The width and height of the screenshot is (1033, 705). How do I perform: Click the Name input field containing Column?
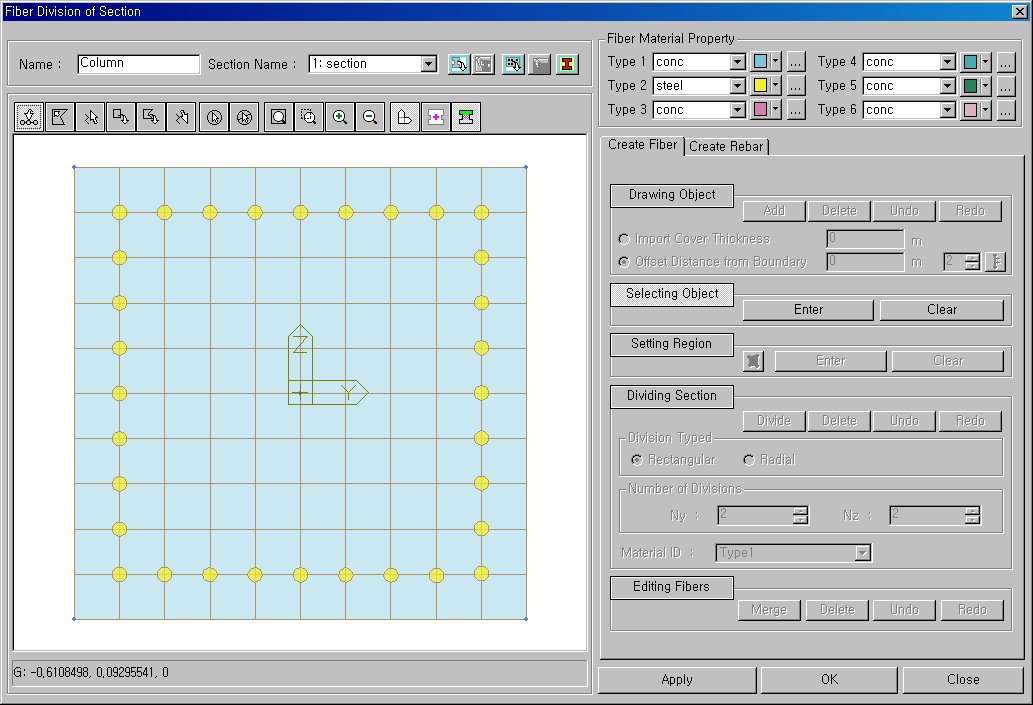click(x=139, y=64)
